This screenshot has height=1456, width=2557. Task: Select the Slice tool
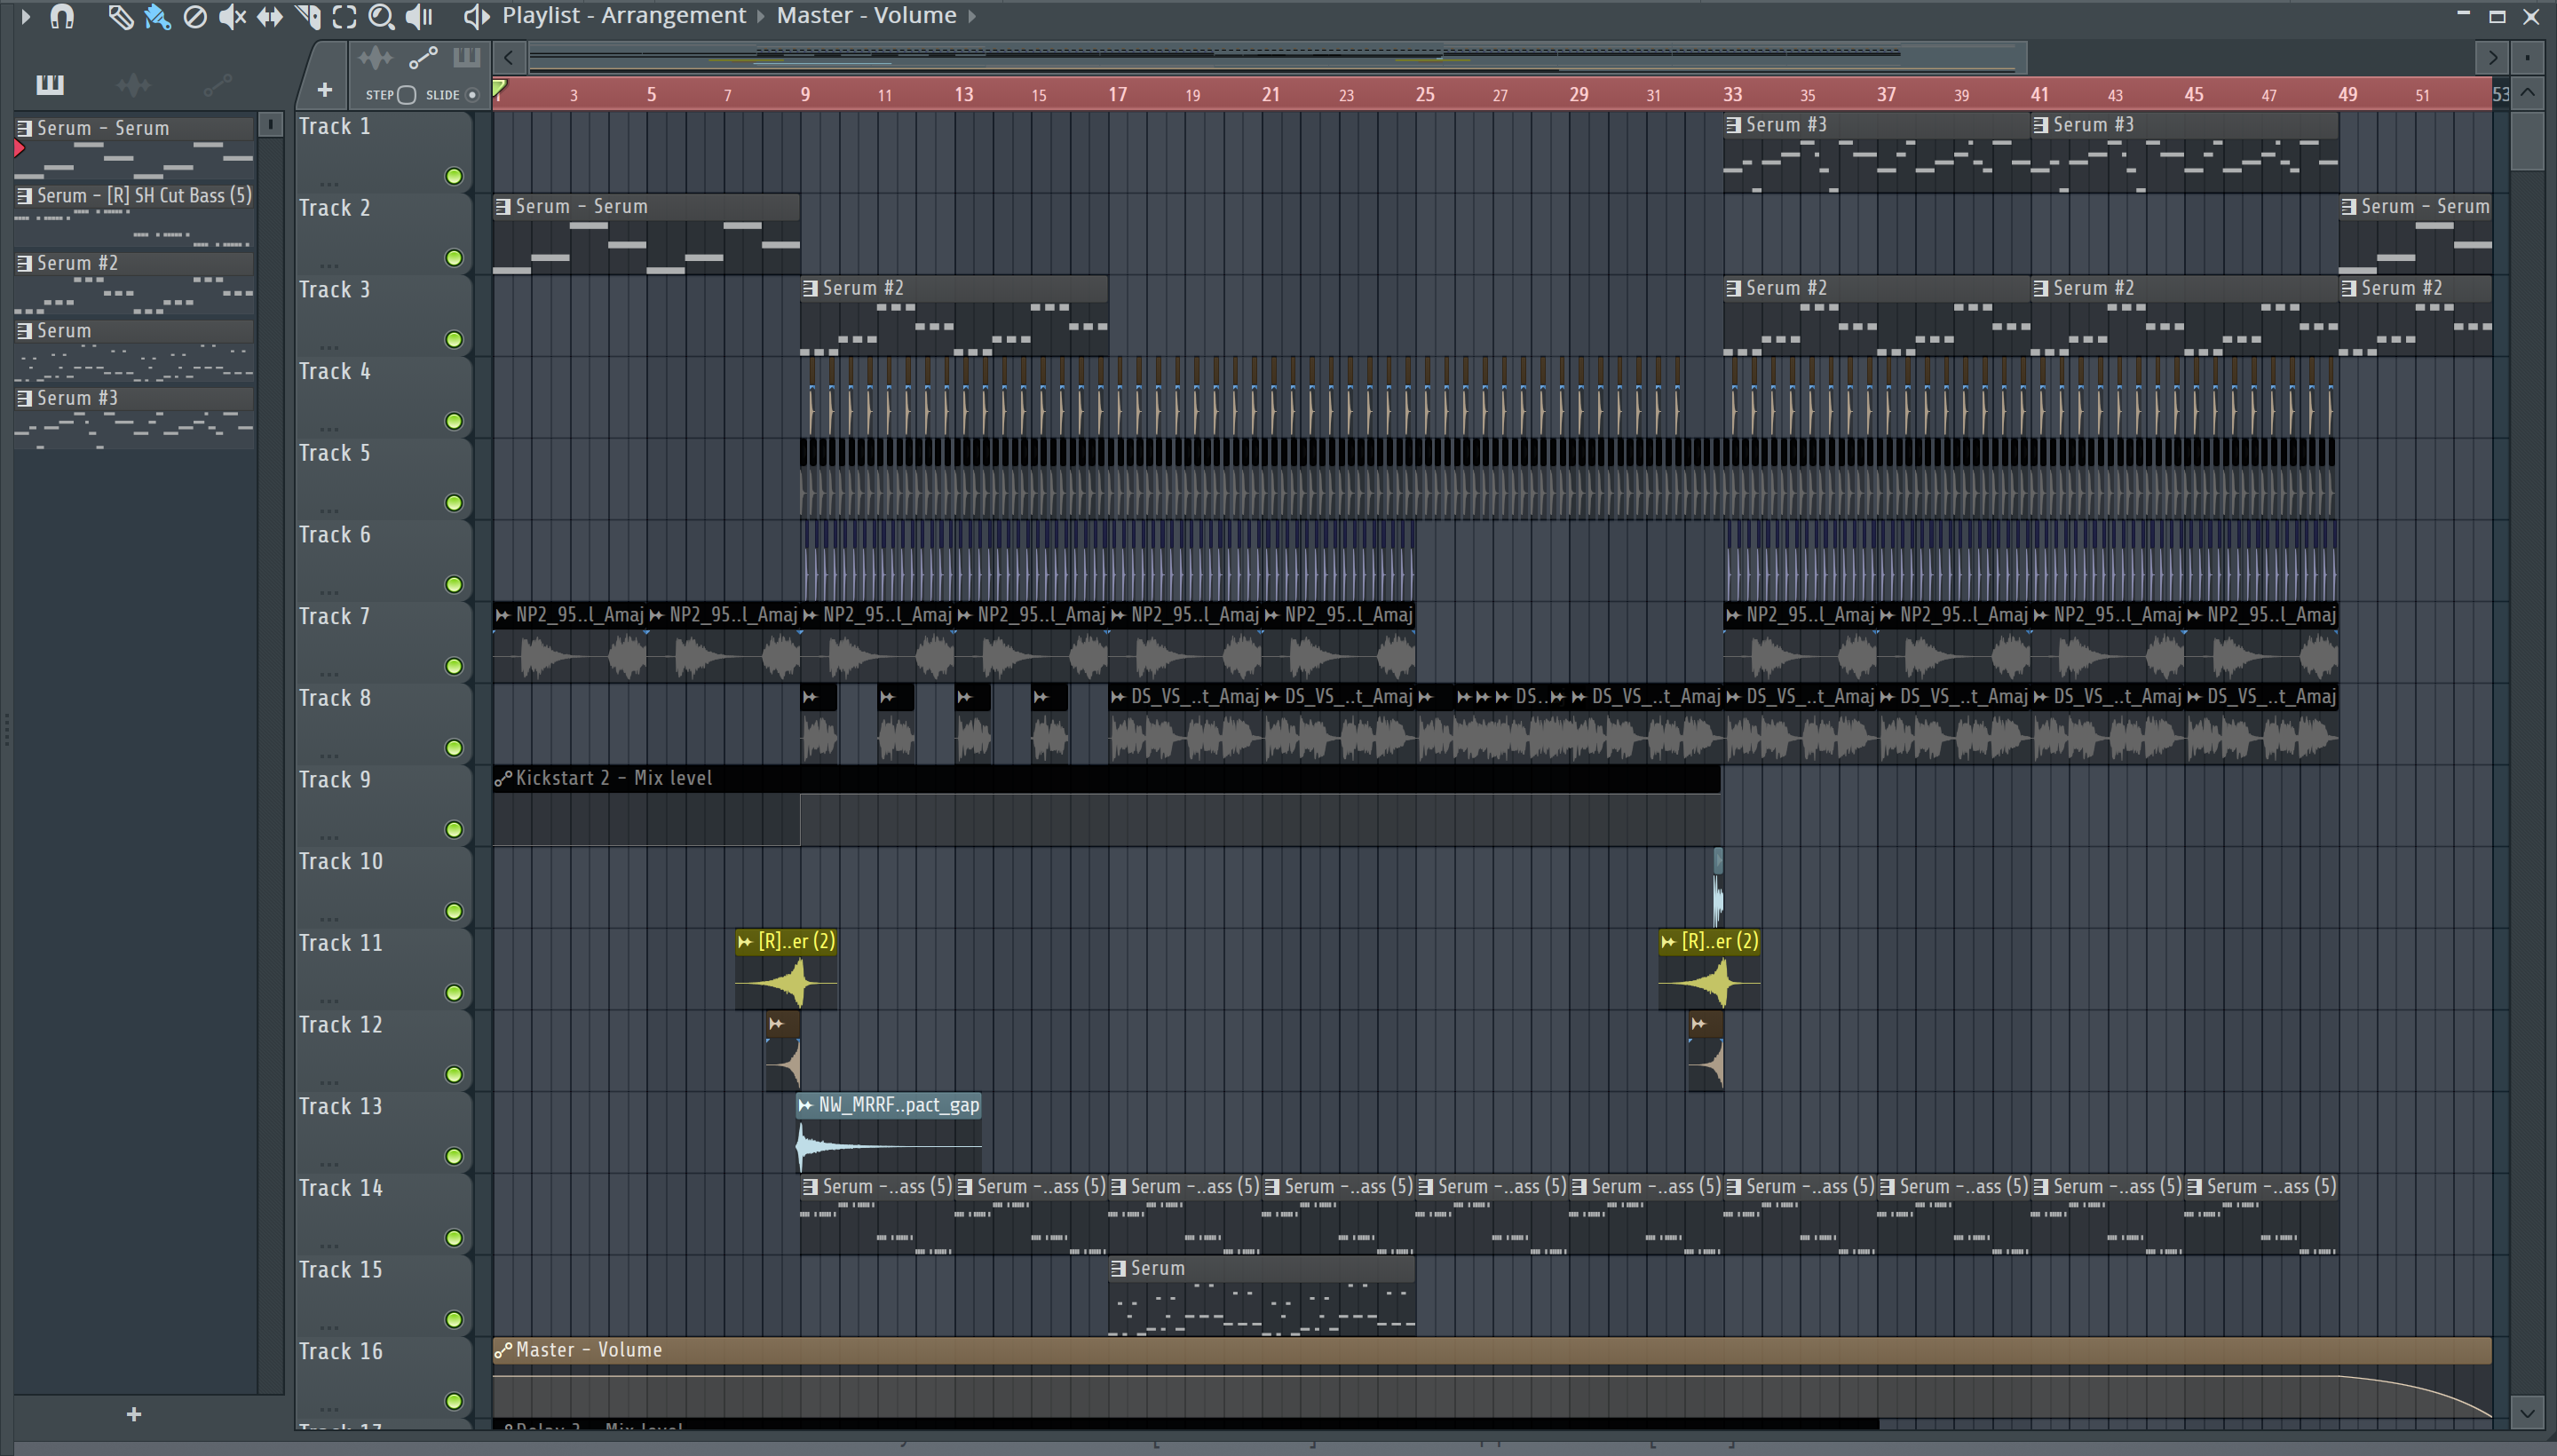(x=307, y=16)
